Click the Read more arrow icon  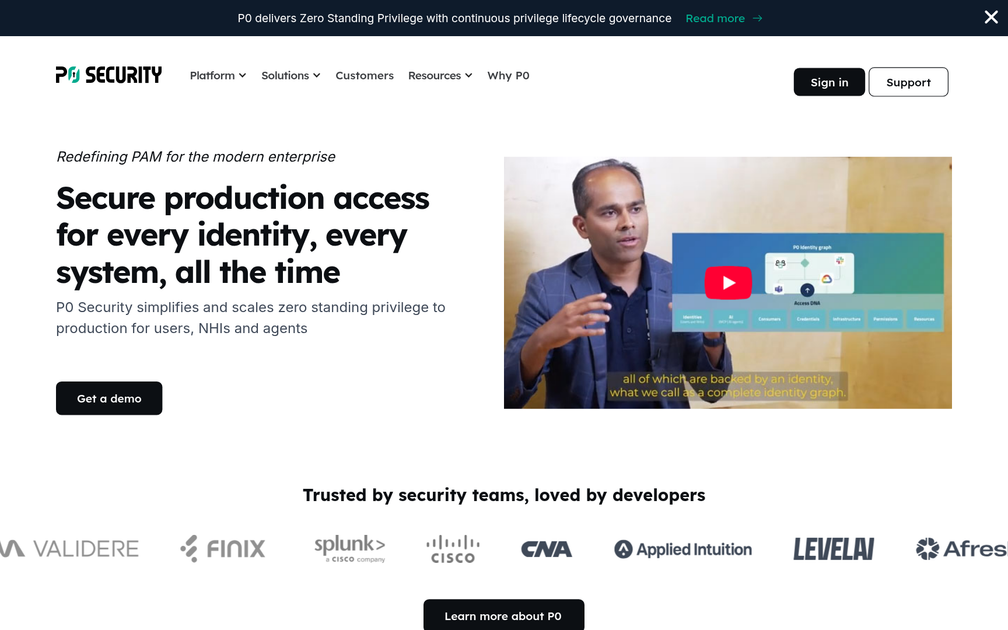[757, 19]
